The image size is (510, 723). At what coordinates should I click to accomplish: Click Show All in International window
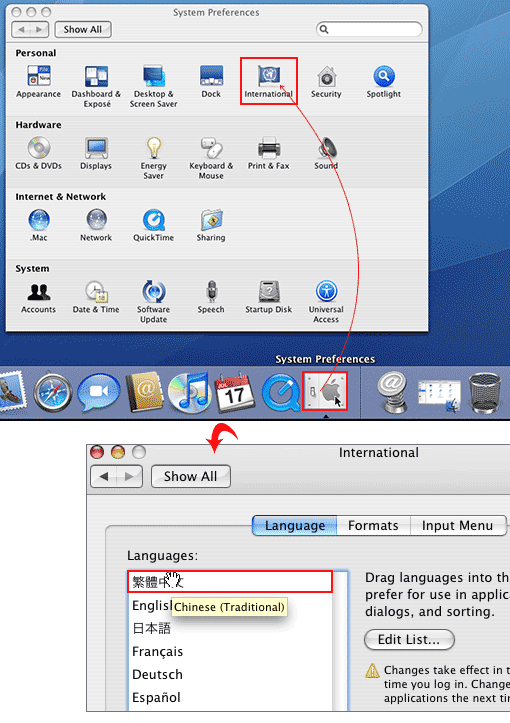tap(190, 476)
